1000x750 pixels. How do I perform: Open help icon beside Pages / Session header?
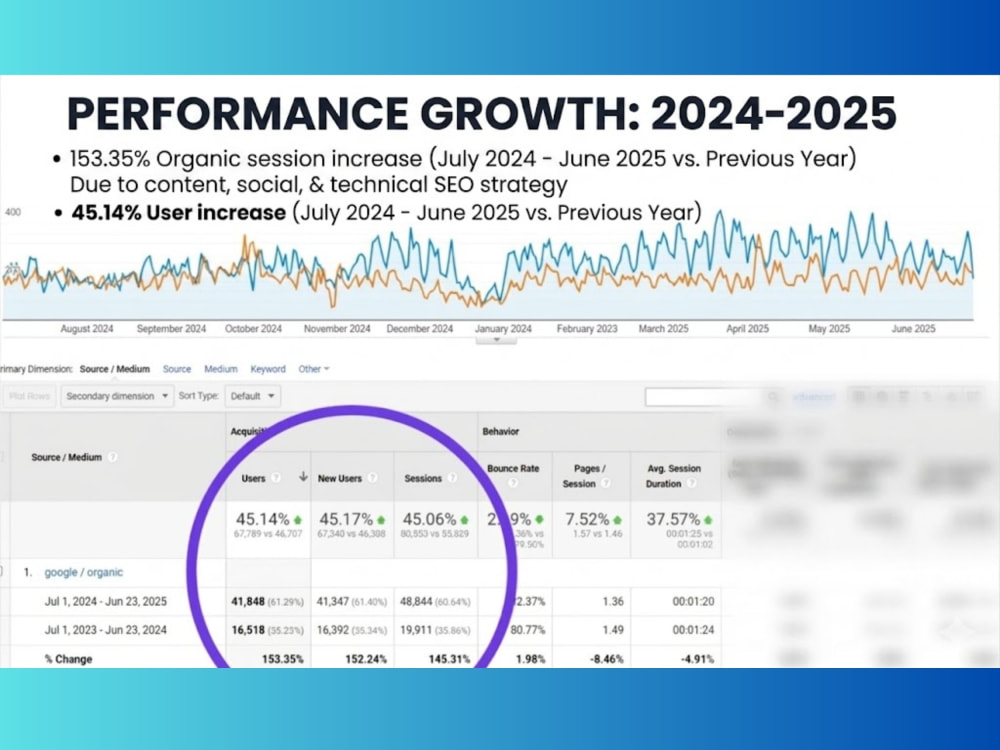coord(606,483)
